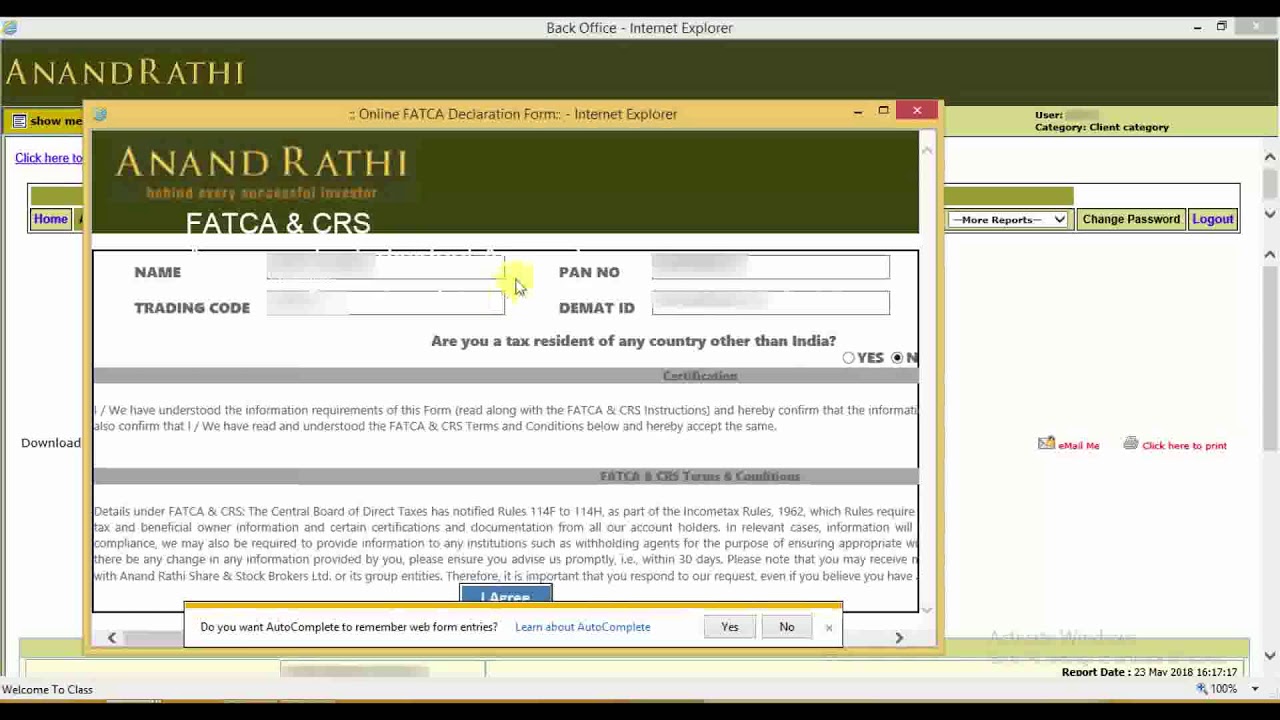The height and width of the screenshot is (720, 1280).
Task: Click the 'FATCA & CRS' form heading
Action: tap(278, 223)
